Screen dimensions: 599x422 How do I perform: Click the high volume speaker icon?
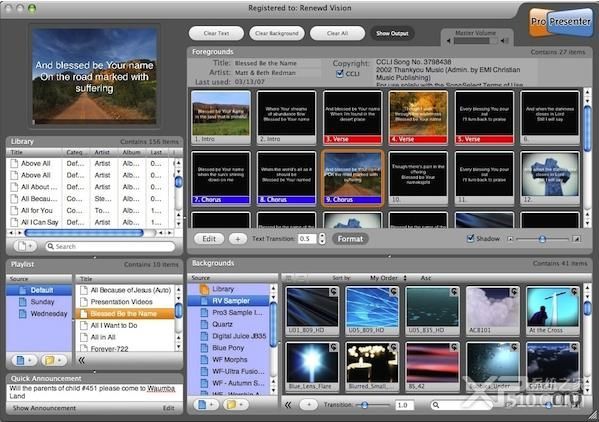pos(505,41)
